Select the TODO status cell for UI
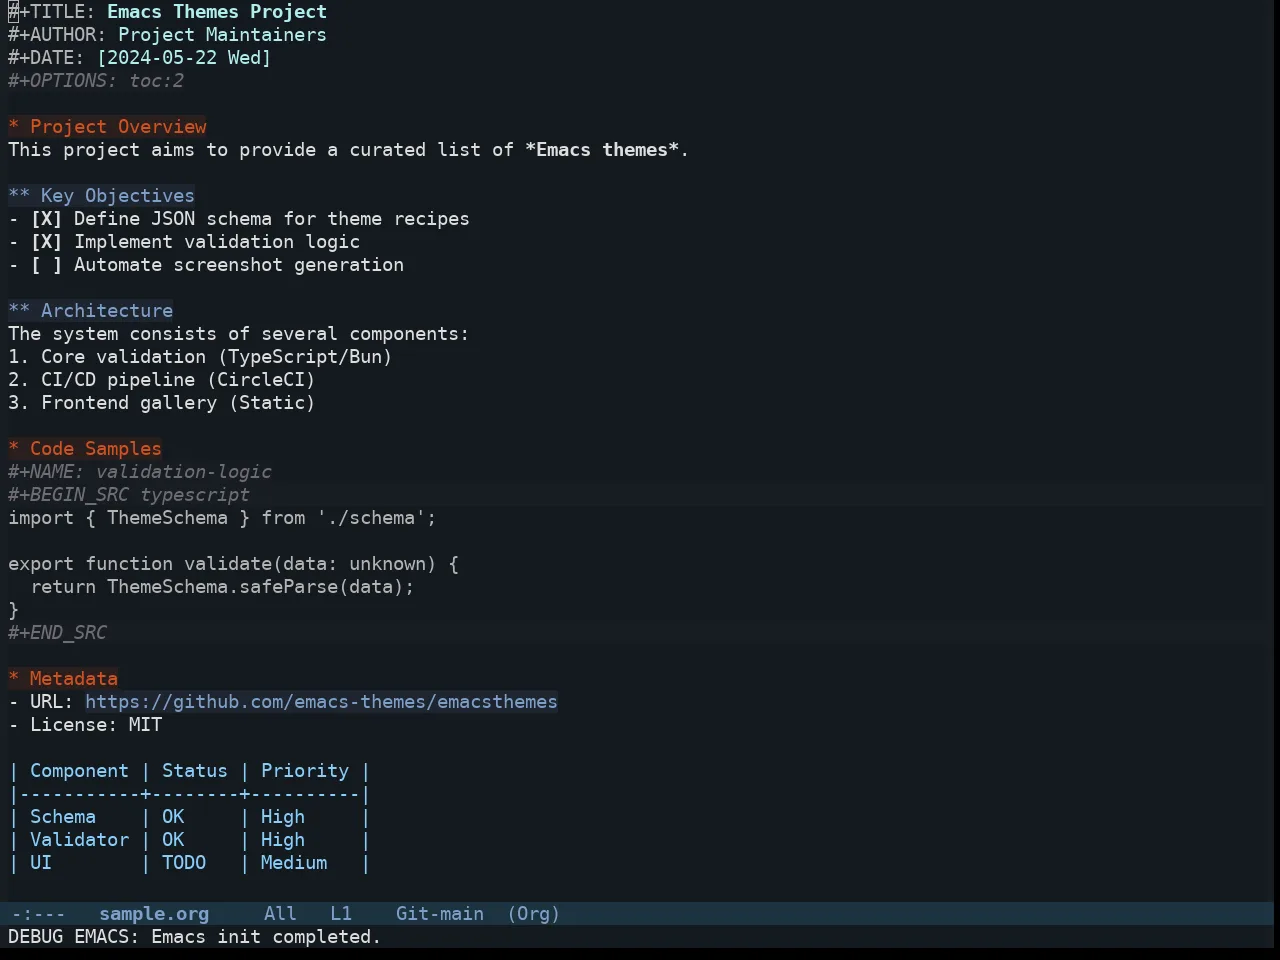 point(184,863)
